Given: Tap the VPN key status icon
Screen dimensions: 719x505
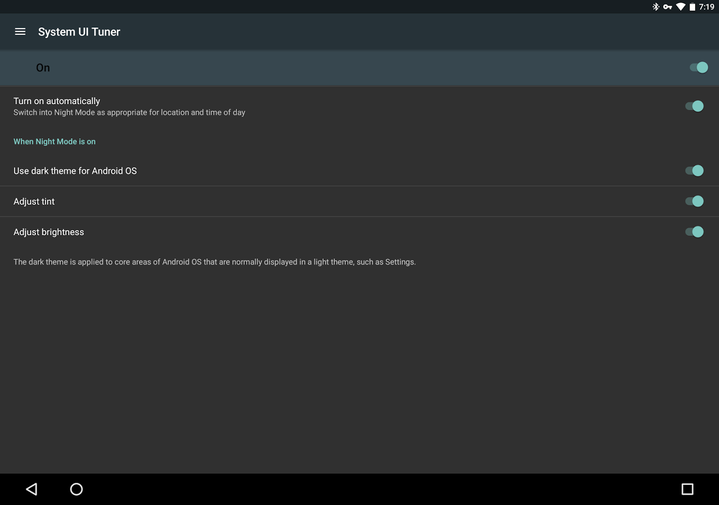Looking at the screenshot, I should (667, 7).
